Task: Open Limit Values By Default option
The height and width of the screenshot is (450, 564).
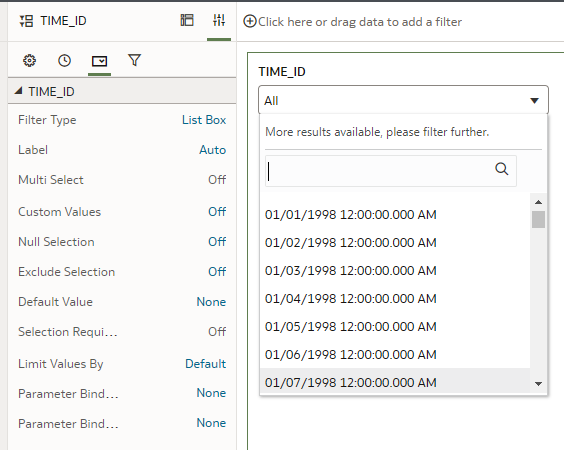Action: point(205,364)
